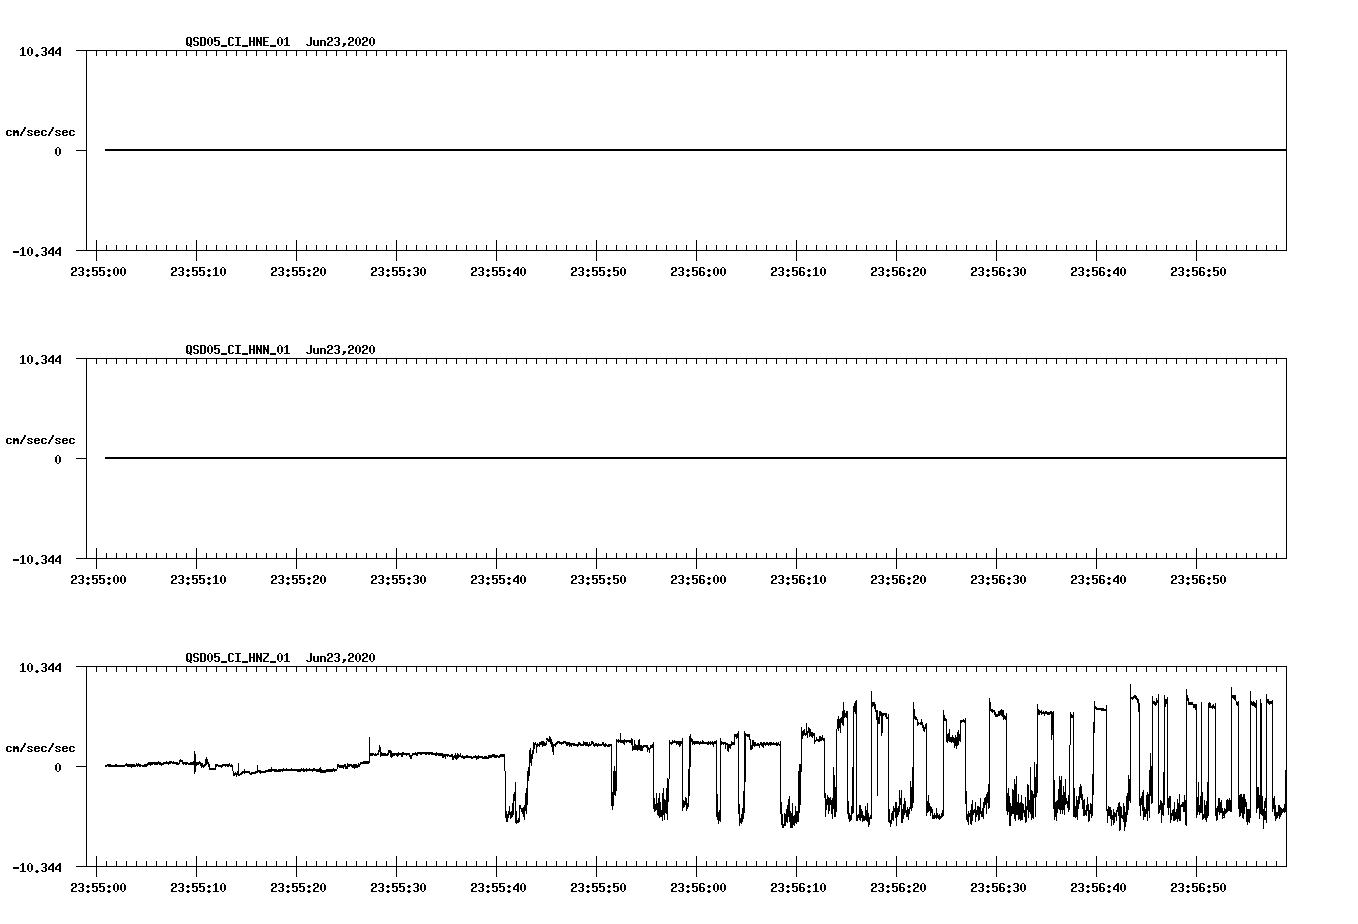
Task: Click the 23:56:30 time label on HNZ chart
Action: 998,887
